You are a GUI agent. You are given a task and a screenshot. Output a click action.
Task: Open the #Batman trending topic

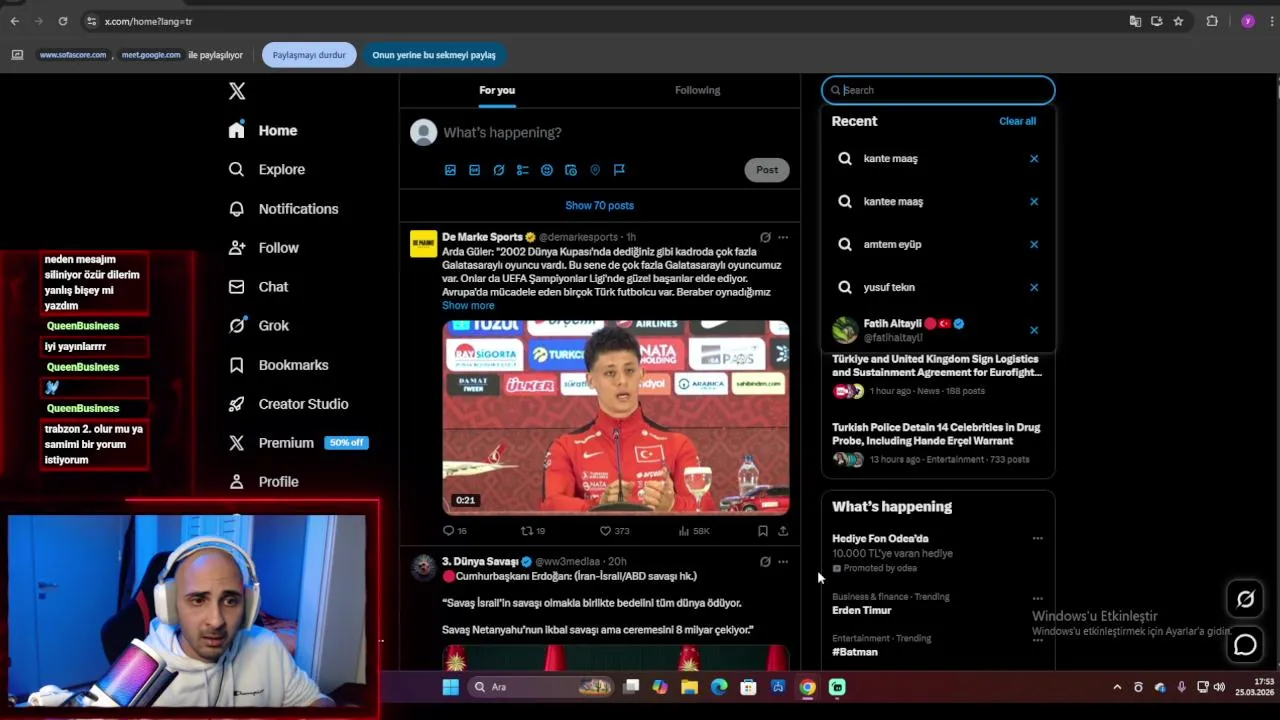point(855,652)
